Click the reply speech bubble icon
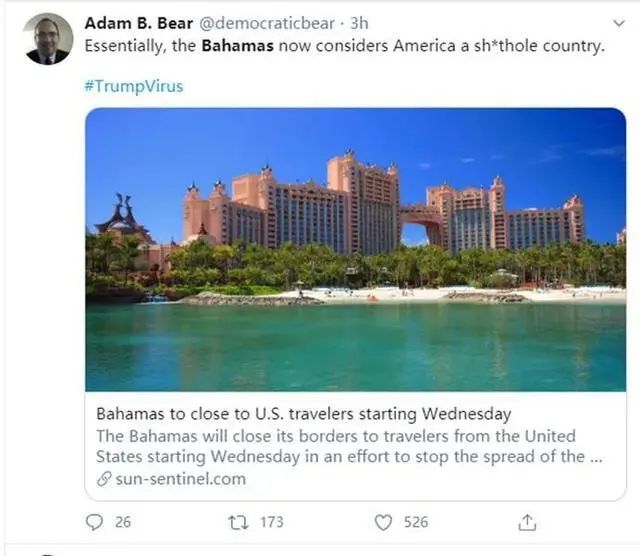640x556 pixels. [95, 522]
